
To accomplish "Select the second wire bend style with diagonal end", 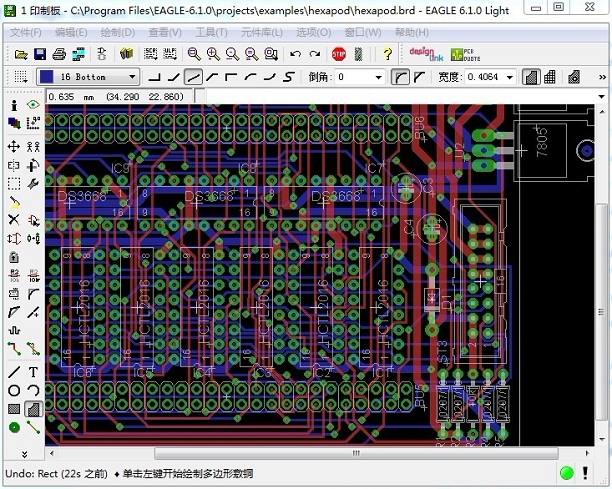I will point(174,77).
